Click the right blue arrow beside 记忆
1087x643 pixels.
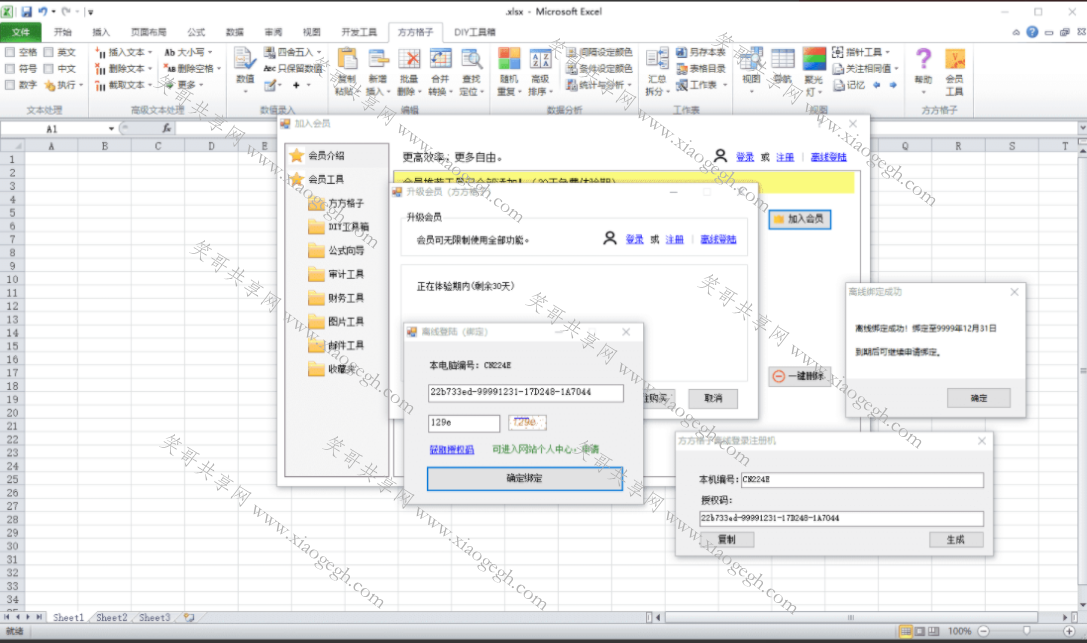point(893,85)
